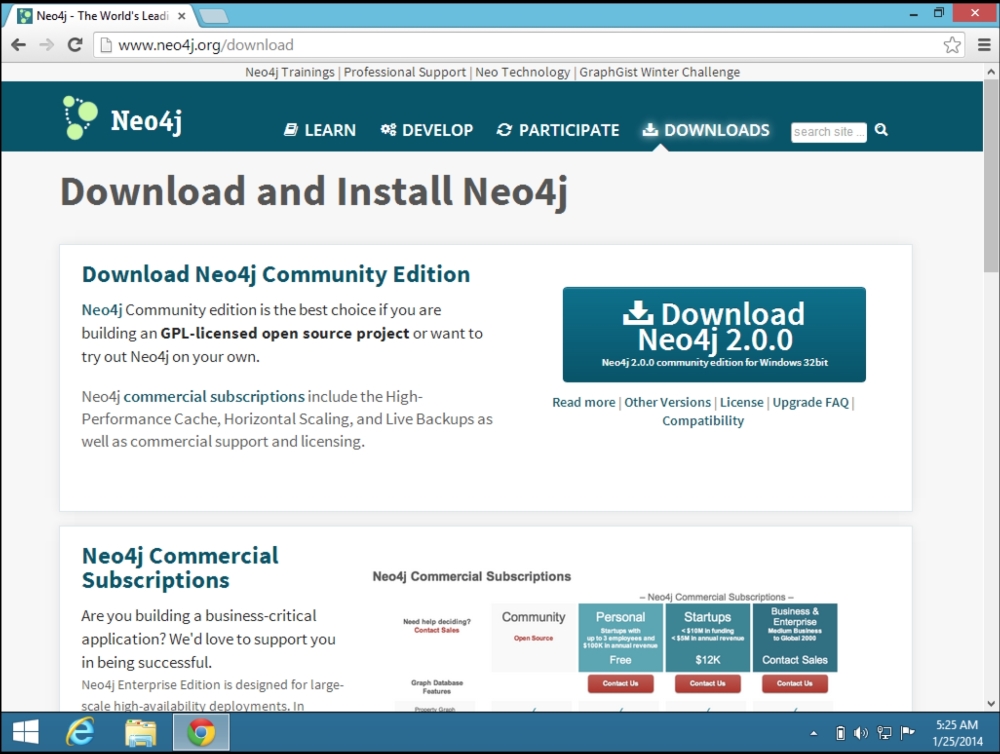Click the Neo4j Commercial Subscriptions heading
The image size is (1000, 754).
180,568
